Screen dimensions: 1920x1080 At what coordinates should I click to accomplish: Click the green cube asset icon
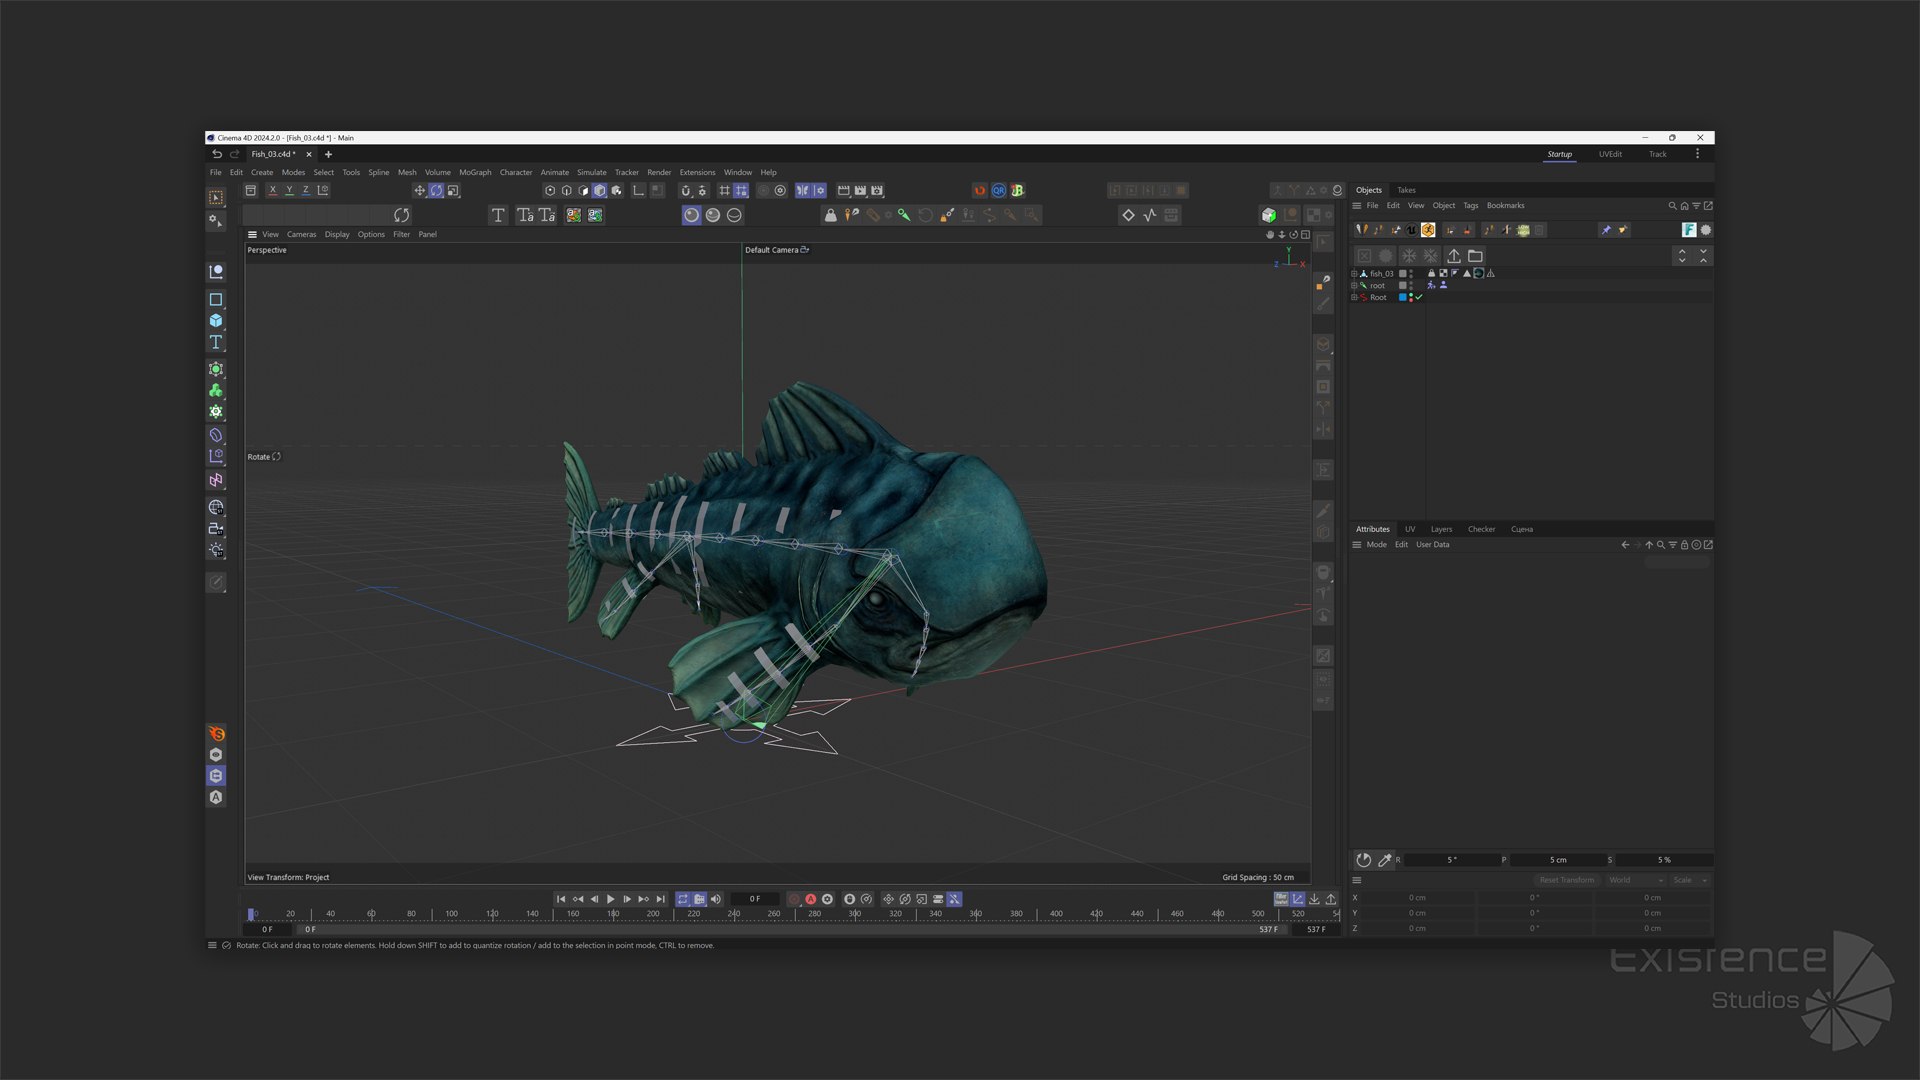[1269, 215]
